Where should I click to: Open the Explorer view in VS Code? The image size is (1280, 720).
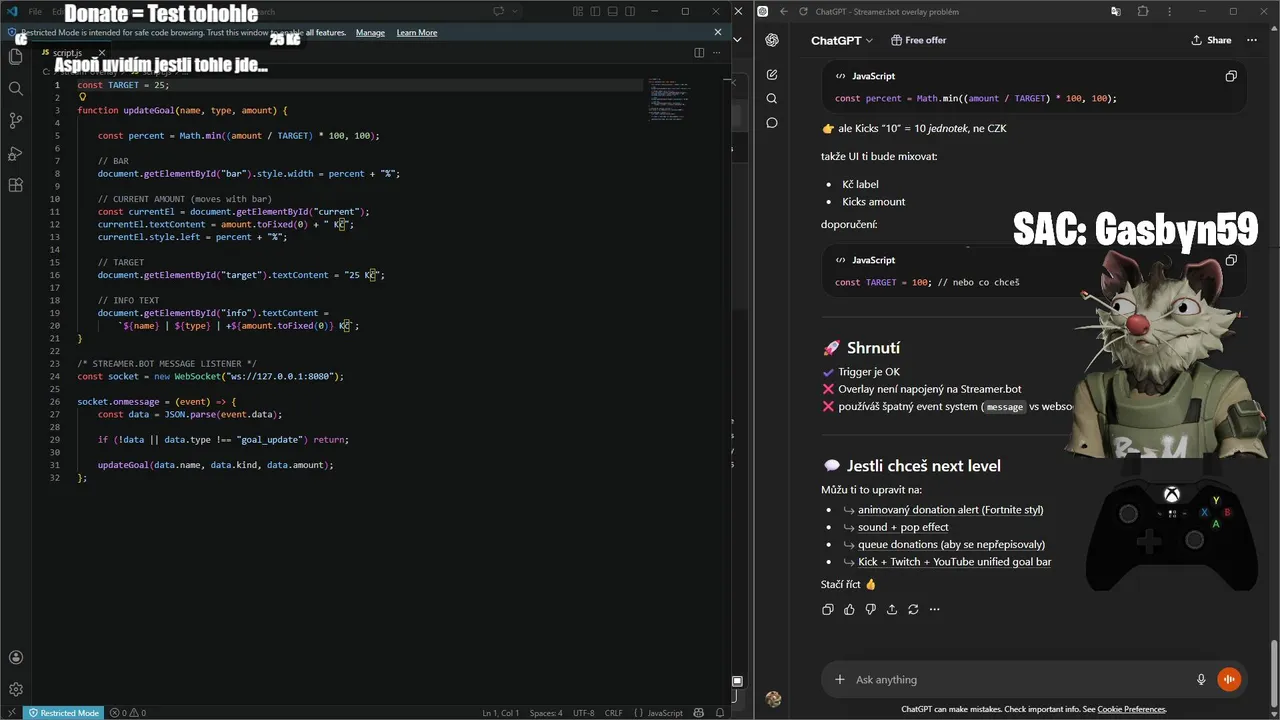[x=15, y=57]
